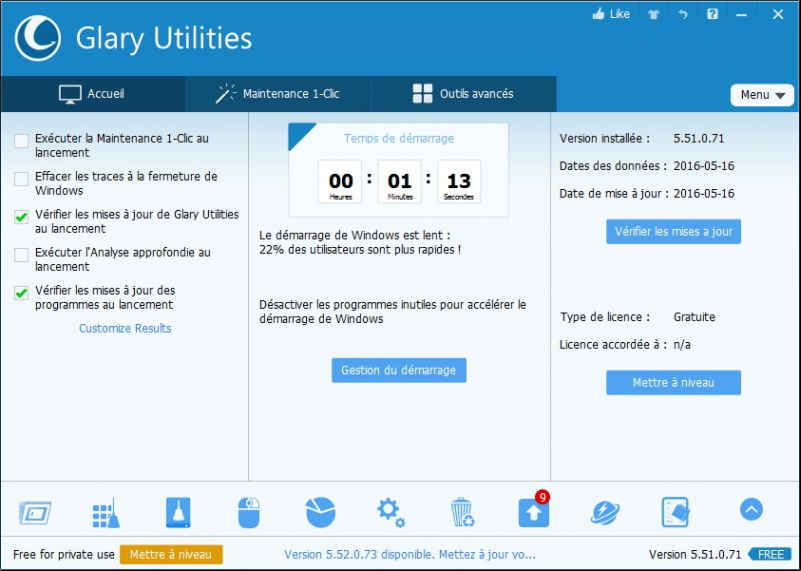Click the 01 Minutes timer box
The image size is (801, 571).
399,182
